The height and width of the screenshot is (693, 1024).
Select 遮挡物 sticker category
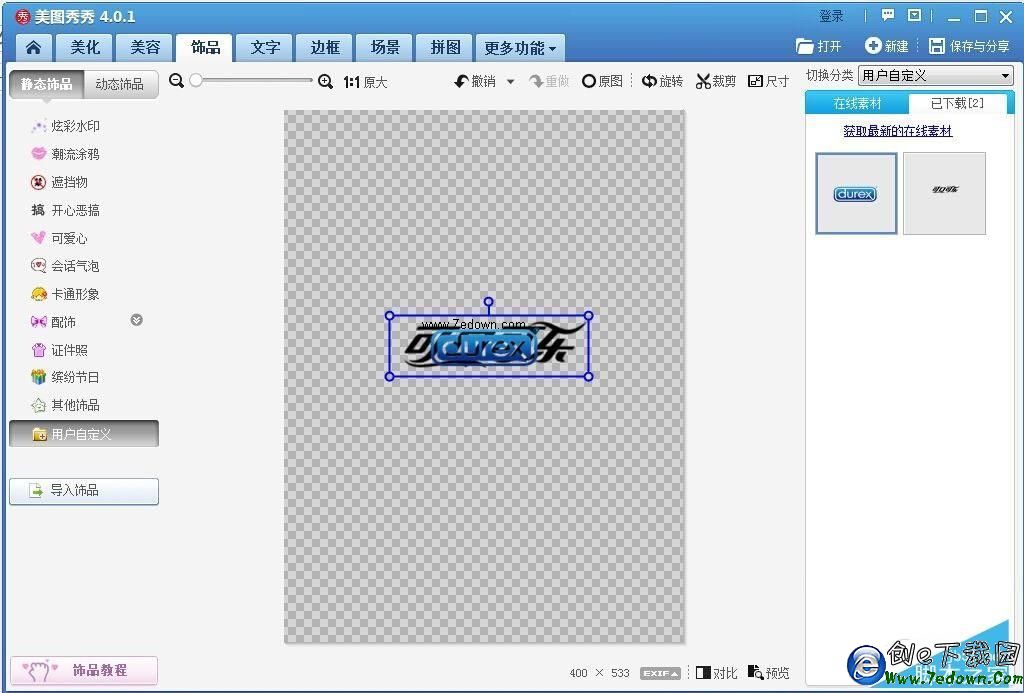click(x=59, y=182)
